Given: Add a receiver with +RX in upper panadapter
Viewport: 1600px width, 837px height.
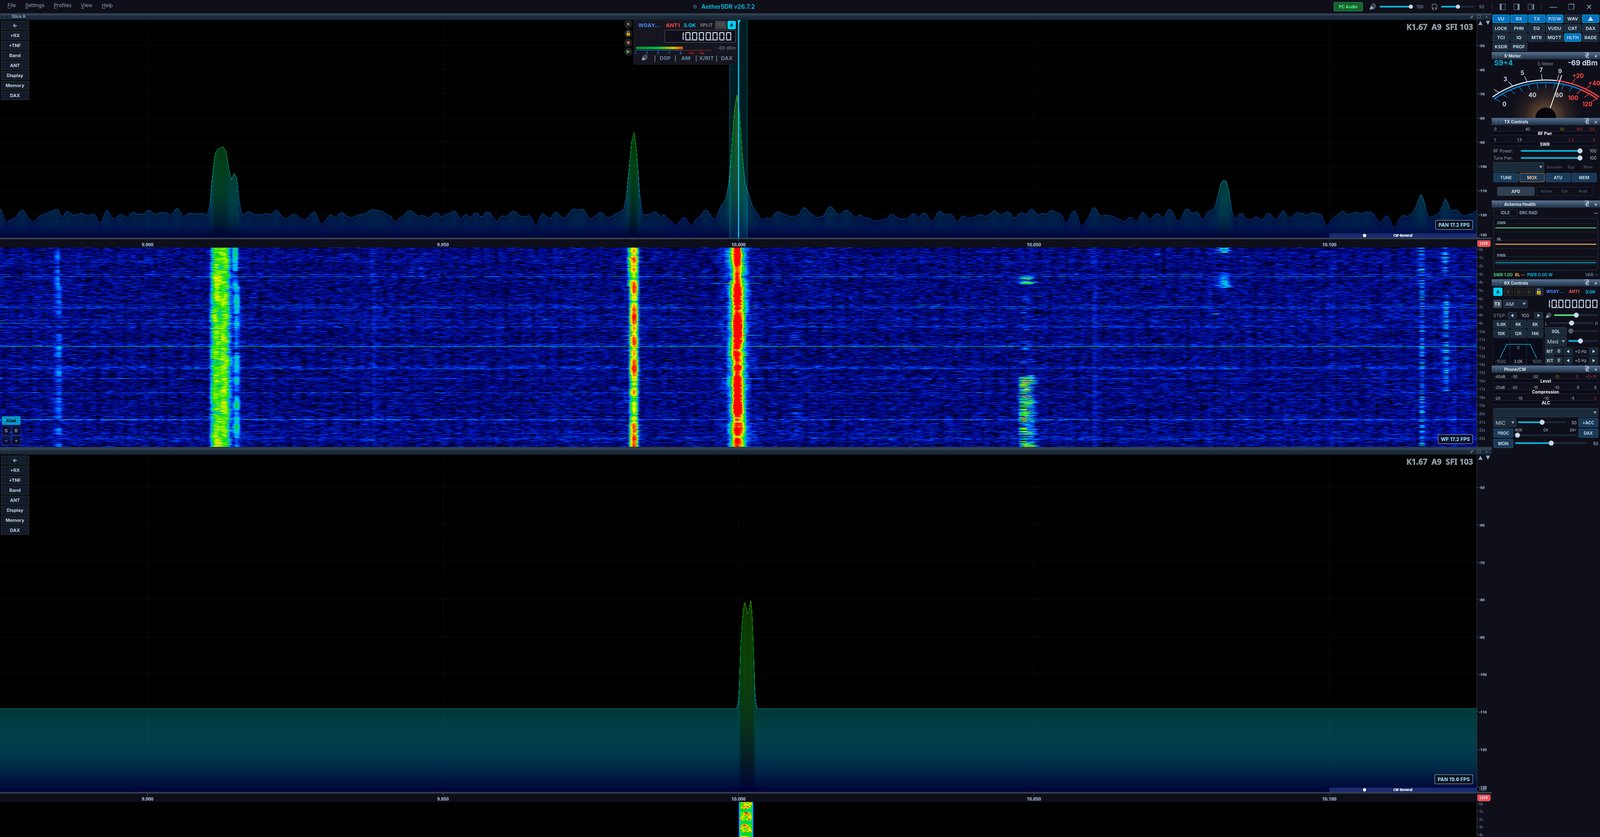Looking at the screenshot, I should coord(15,35).
